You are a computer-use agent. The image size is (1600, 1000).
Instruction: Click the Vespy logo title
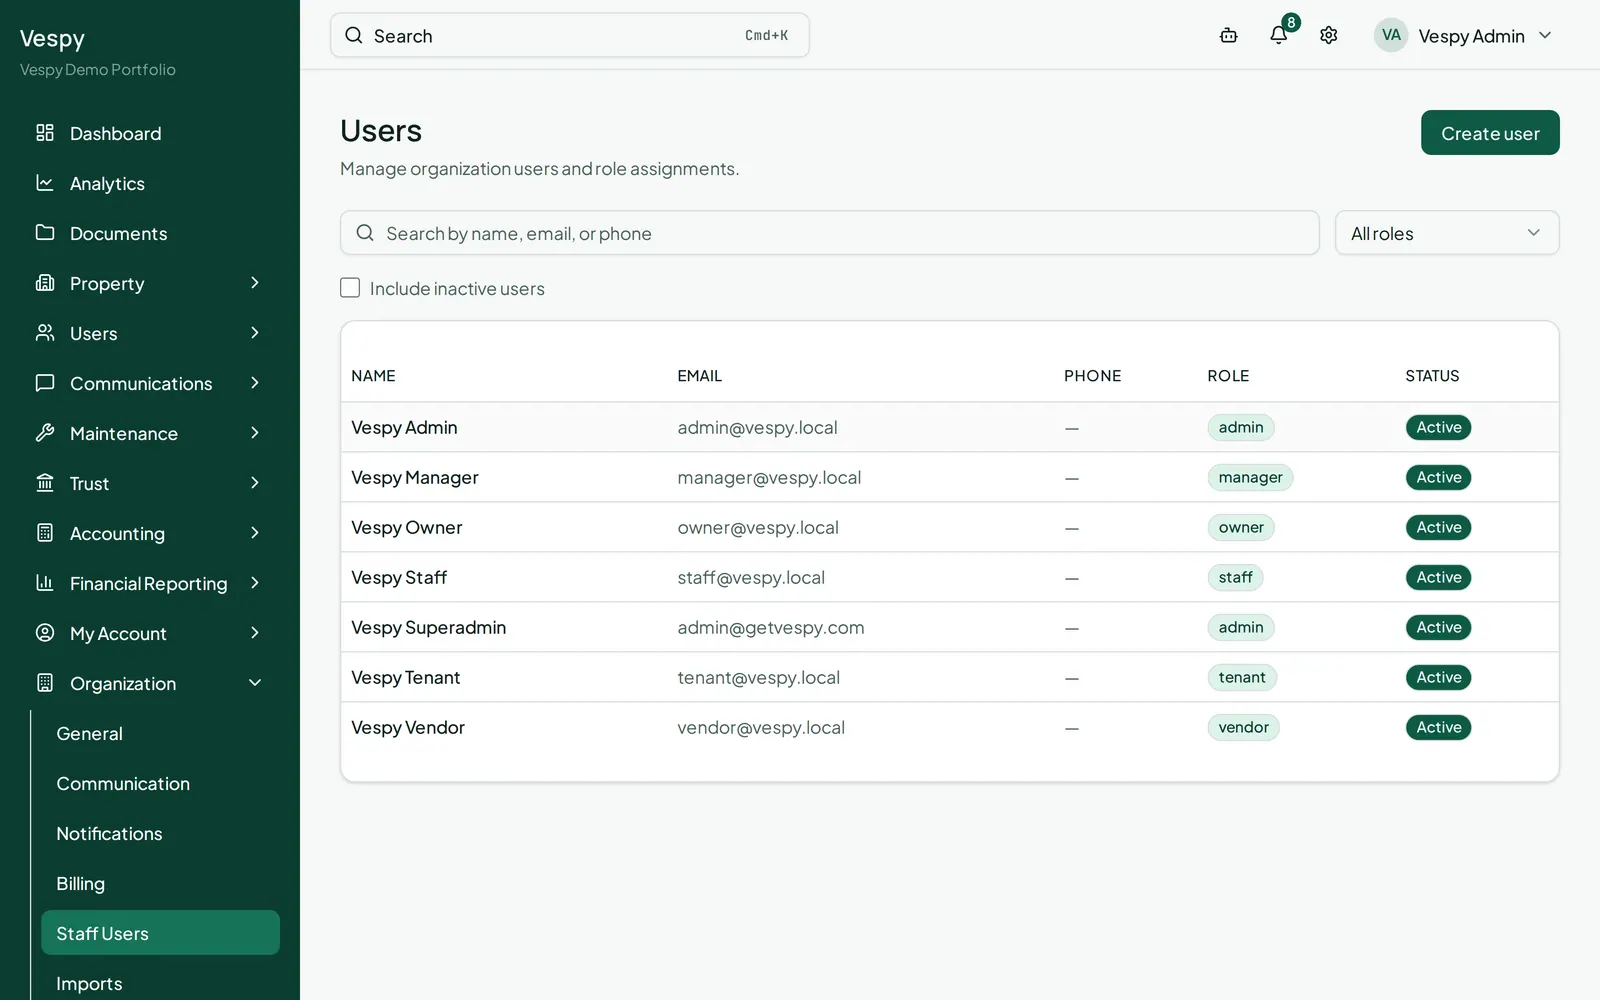pos(52,39)
